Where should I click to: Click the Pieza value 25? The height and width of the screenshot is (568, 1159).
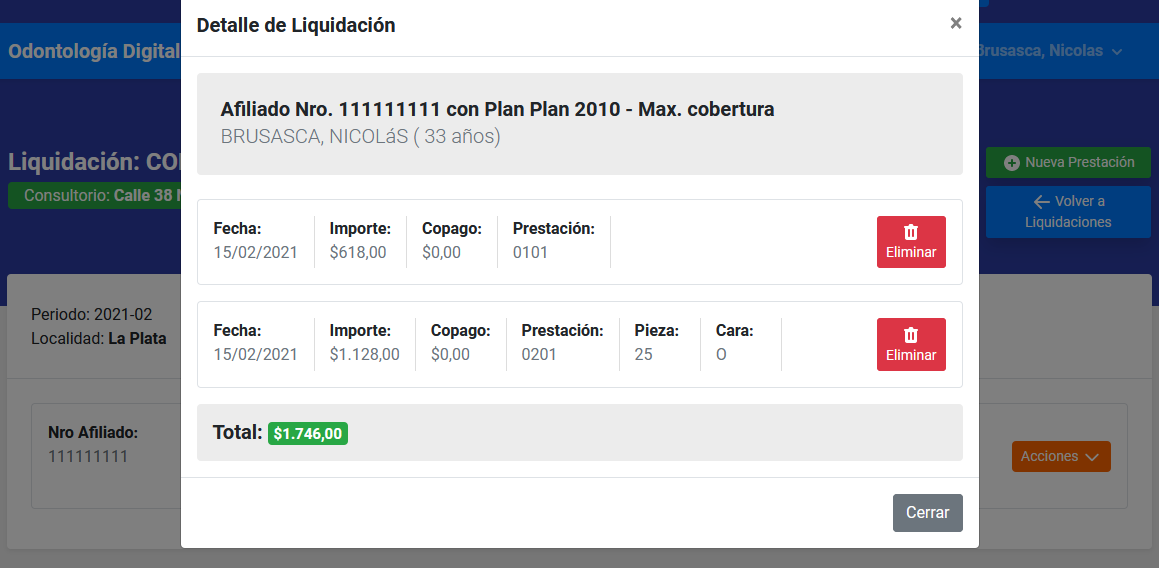point(643,354)
